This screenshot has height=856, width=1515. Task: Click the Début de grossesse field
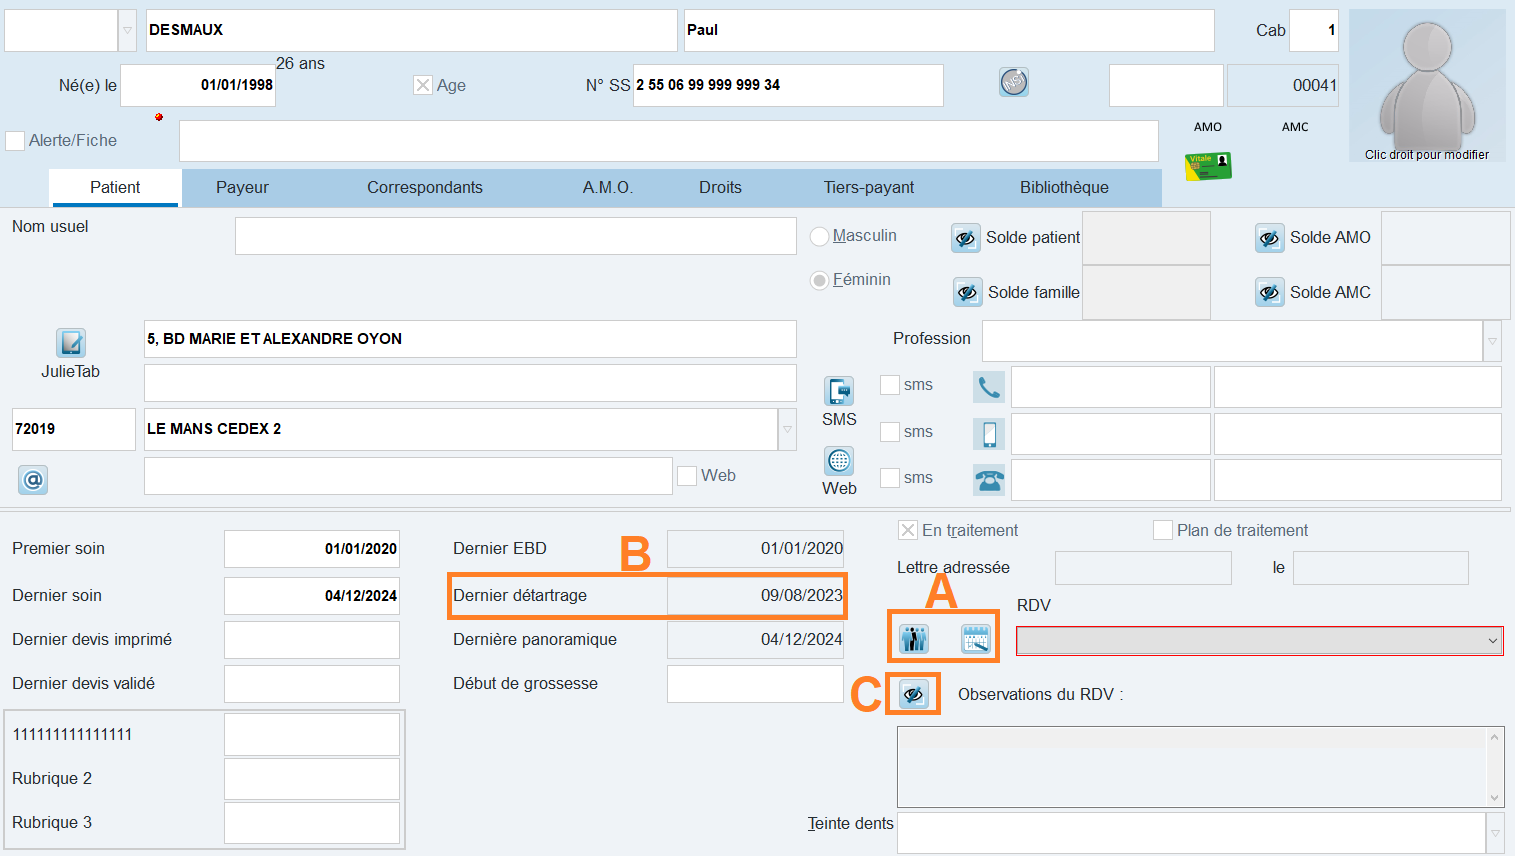click(755, 684)
